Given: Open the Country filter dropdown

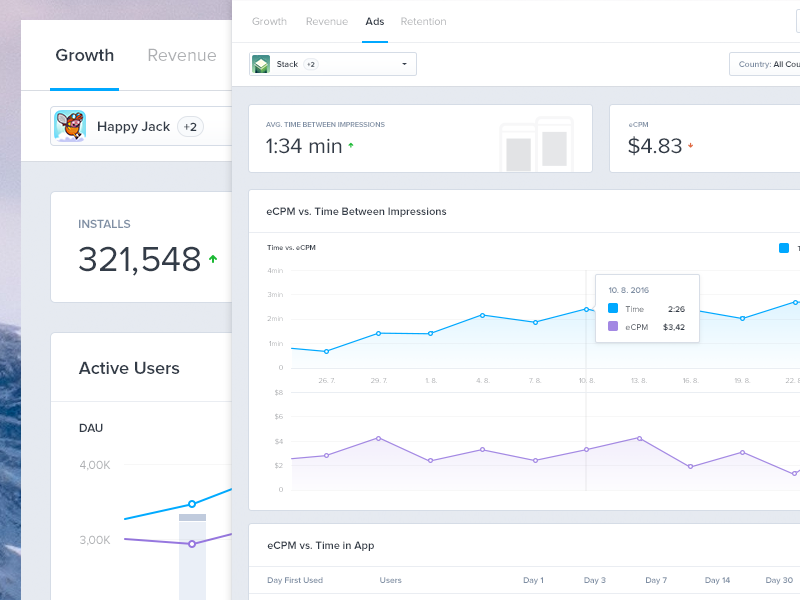Looking at the screenshot, I should pyautogui.click(x=765, y=64).
